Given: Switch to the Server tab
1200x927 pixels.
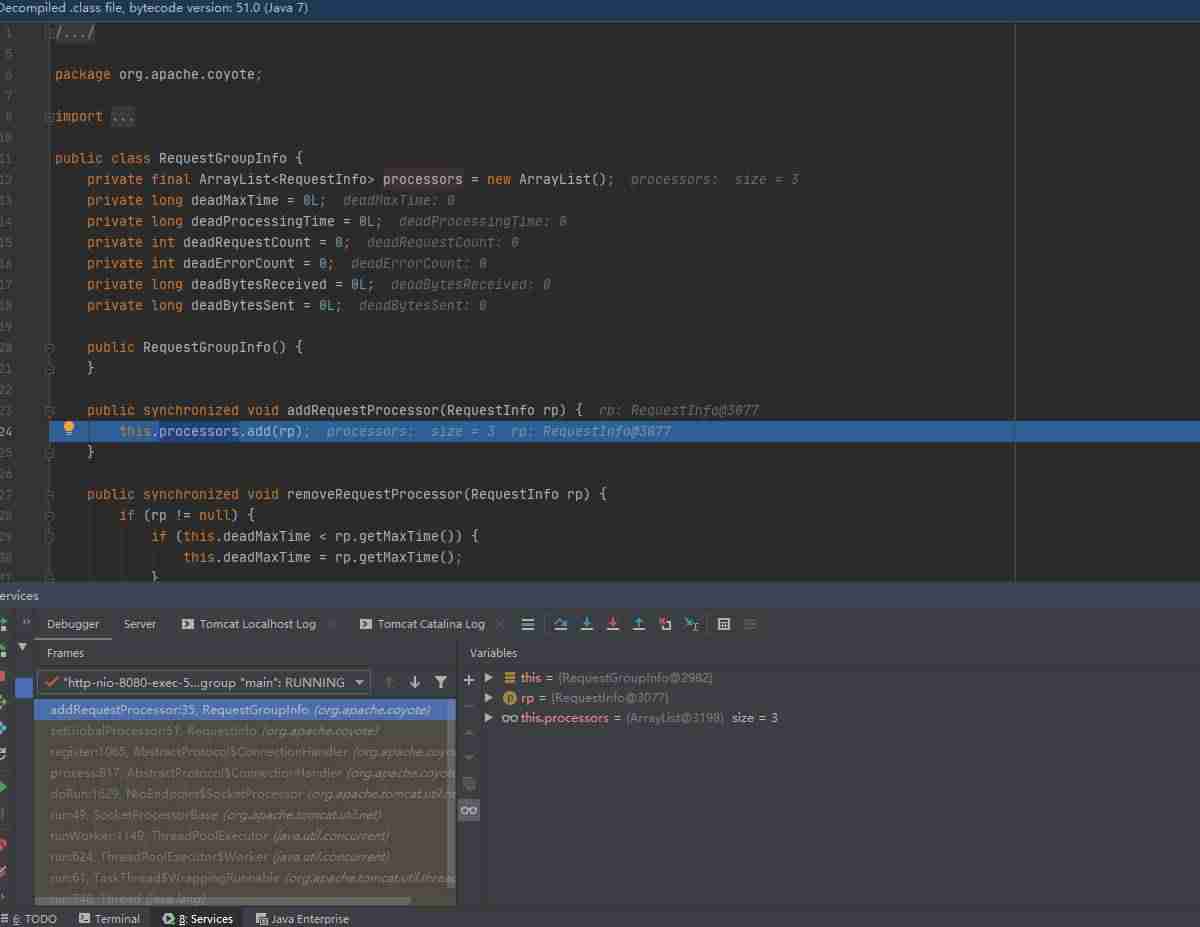Looking at the screenshot, I should tap(140, 624).
